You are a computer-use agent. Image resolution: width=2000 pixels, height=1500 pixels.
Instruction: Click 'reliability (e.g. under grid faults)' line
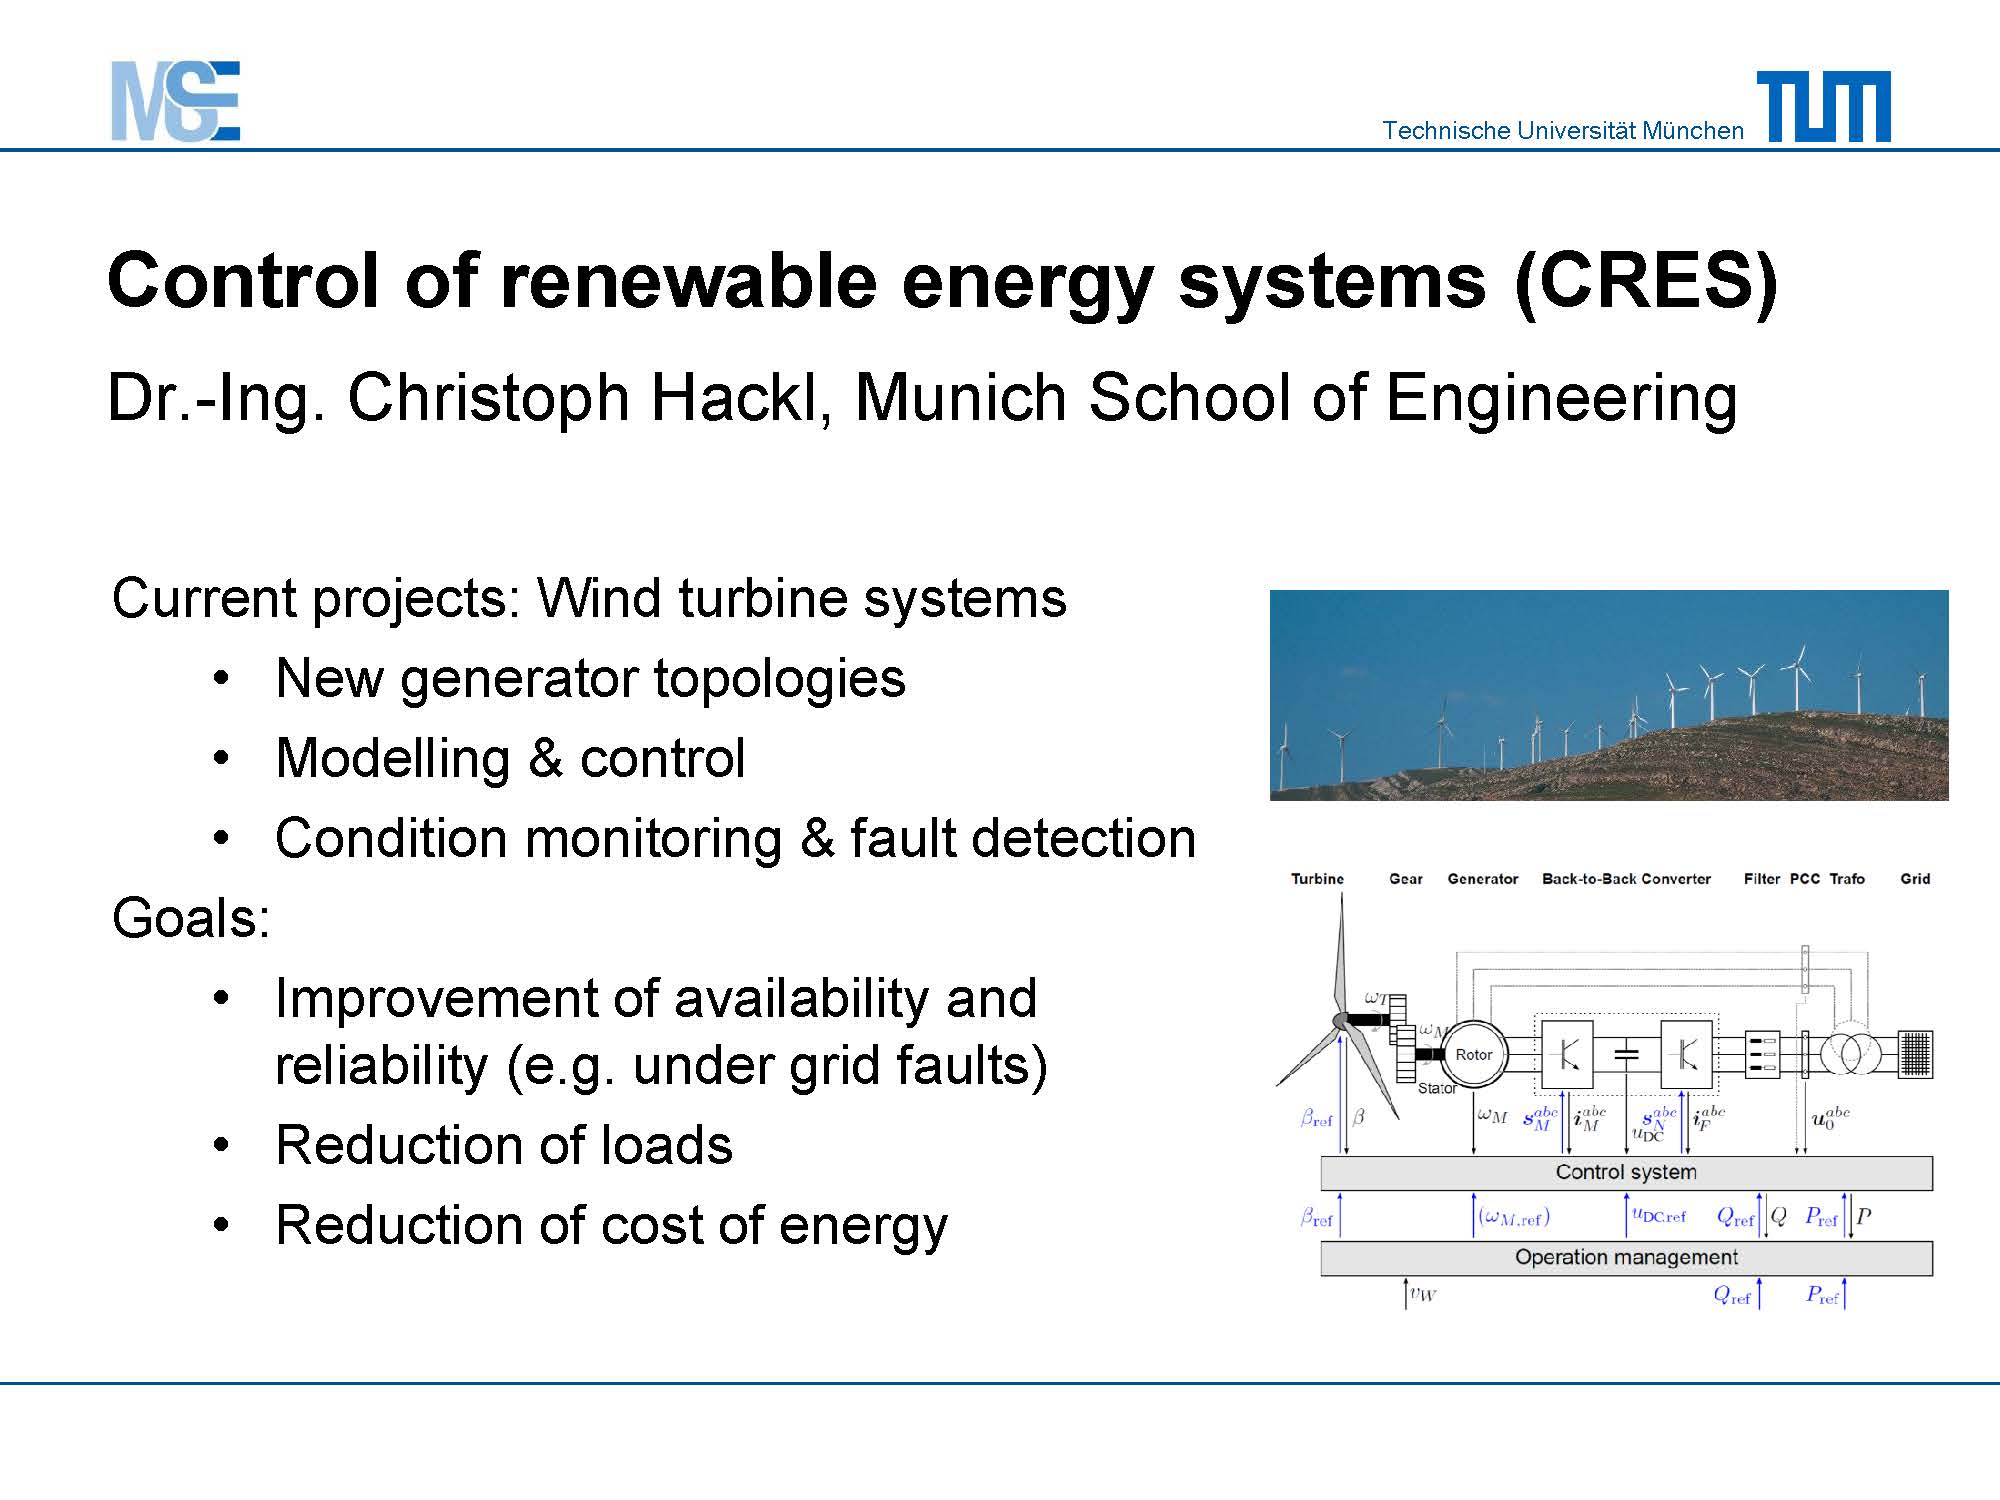[661, 1066]
